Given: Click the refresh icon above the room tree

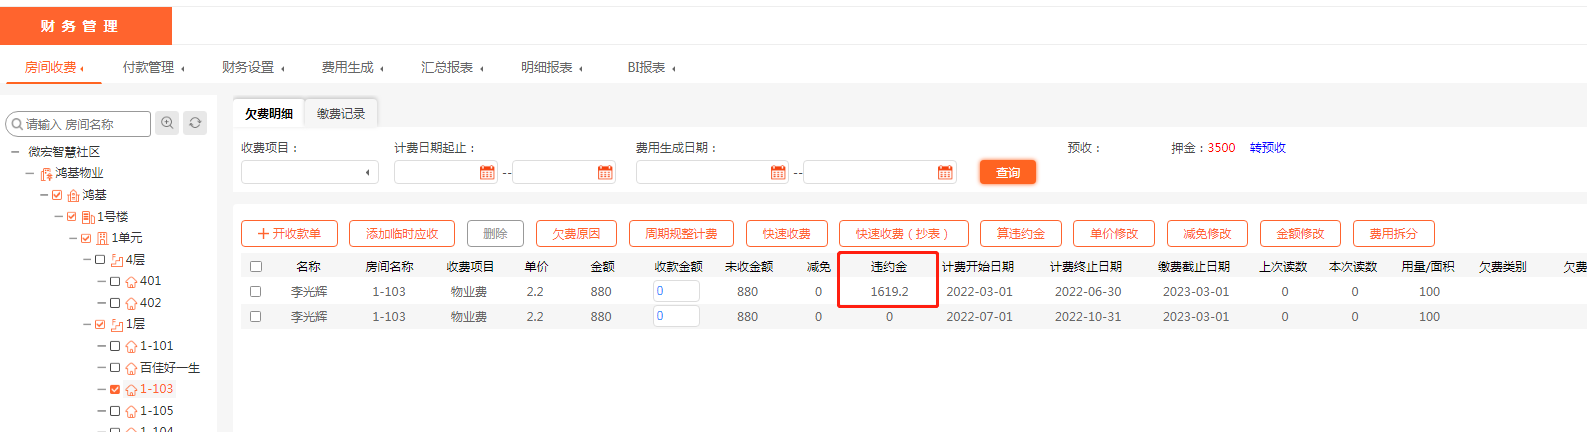Looking at the screenshot, I should [x=195, y=123].
